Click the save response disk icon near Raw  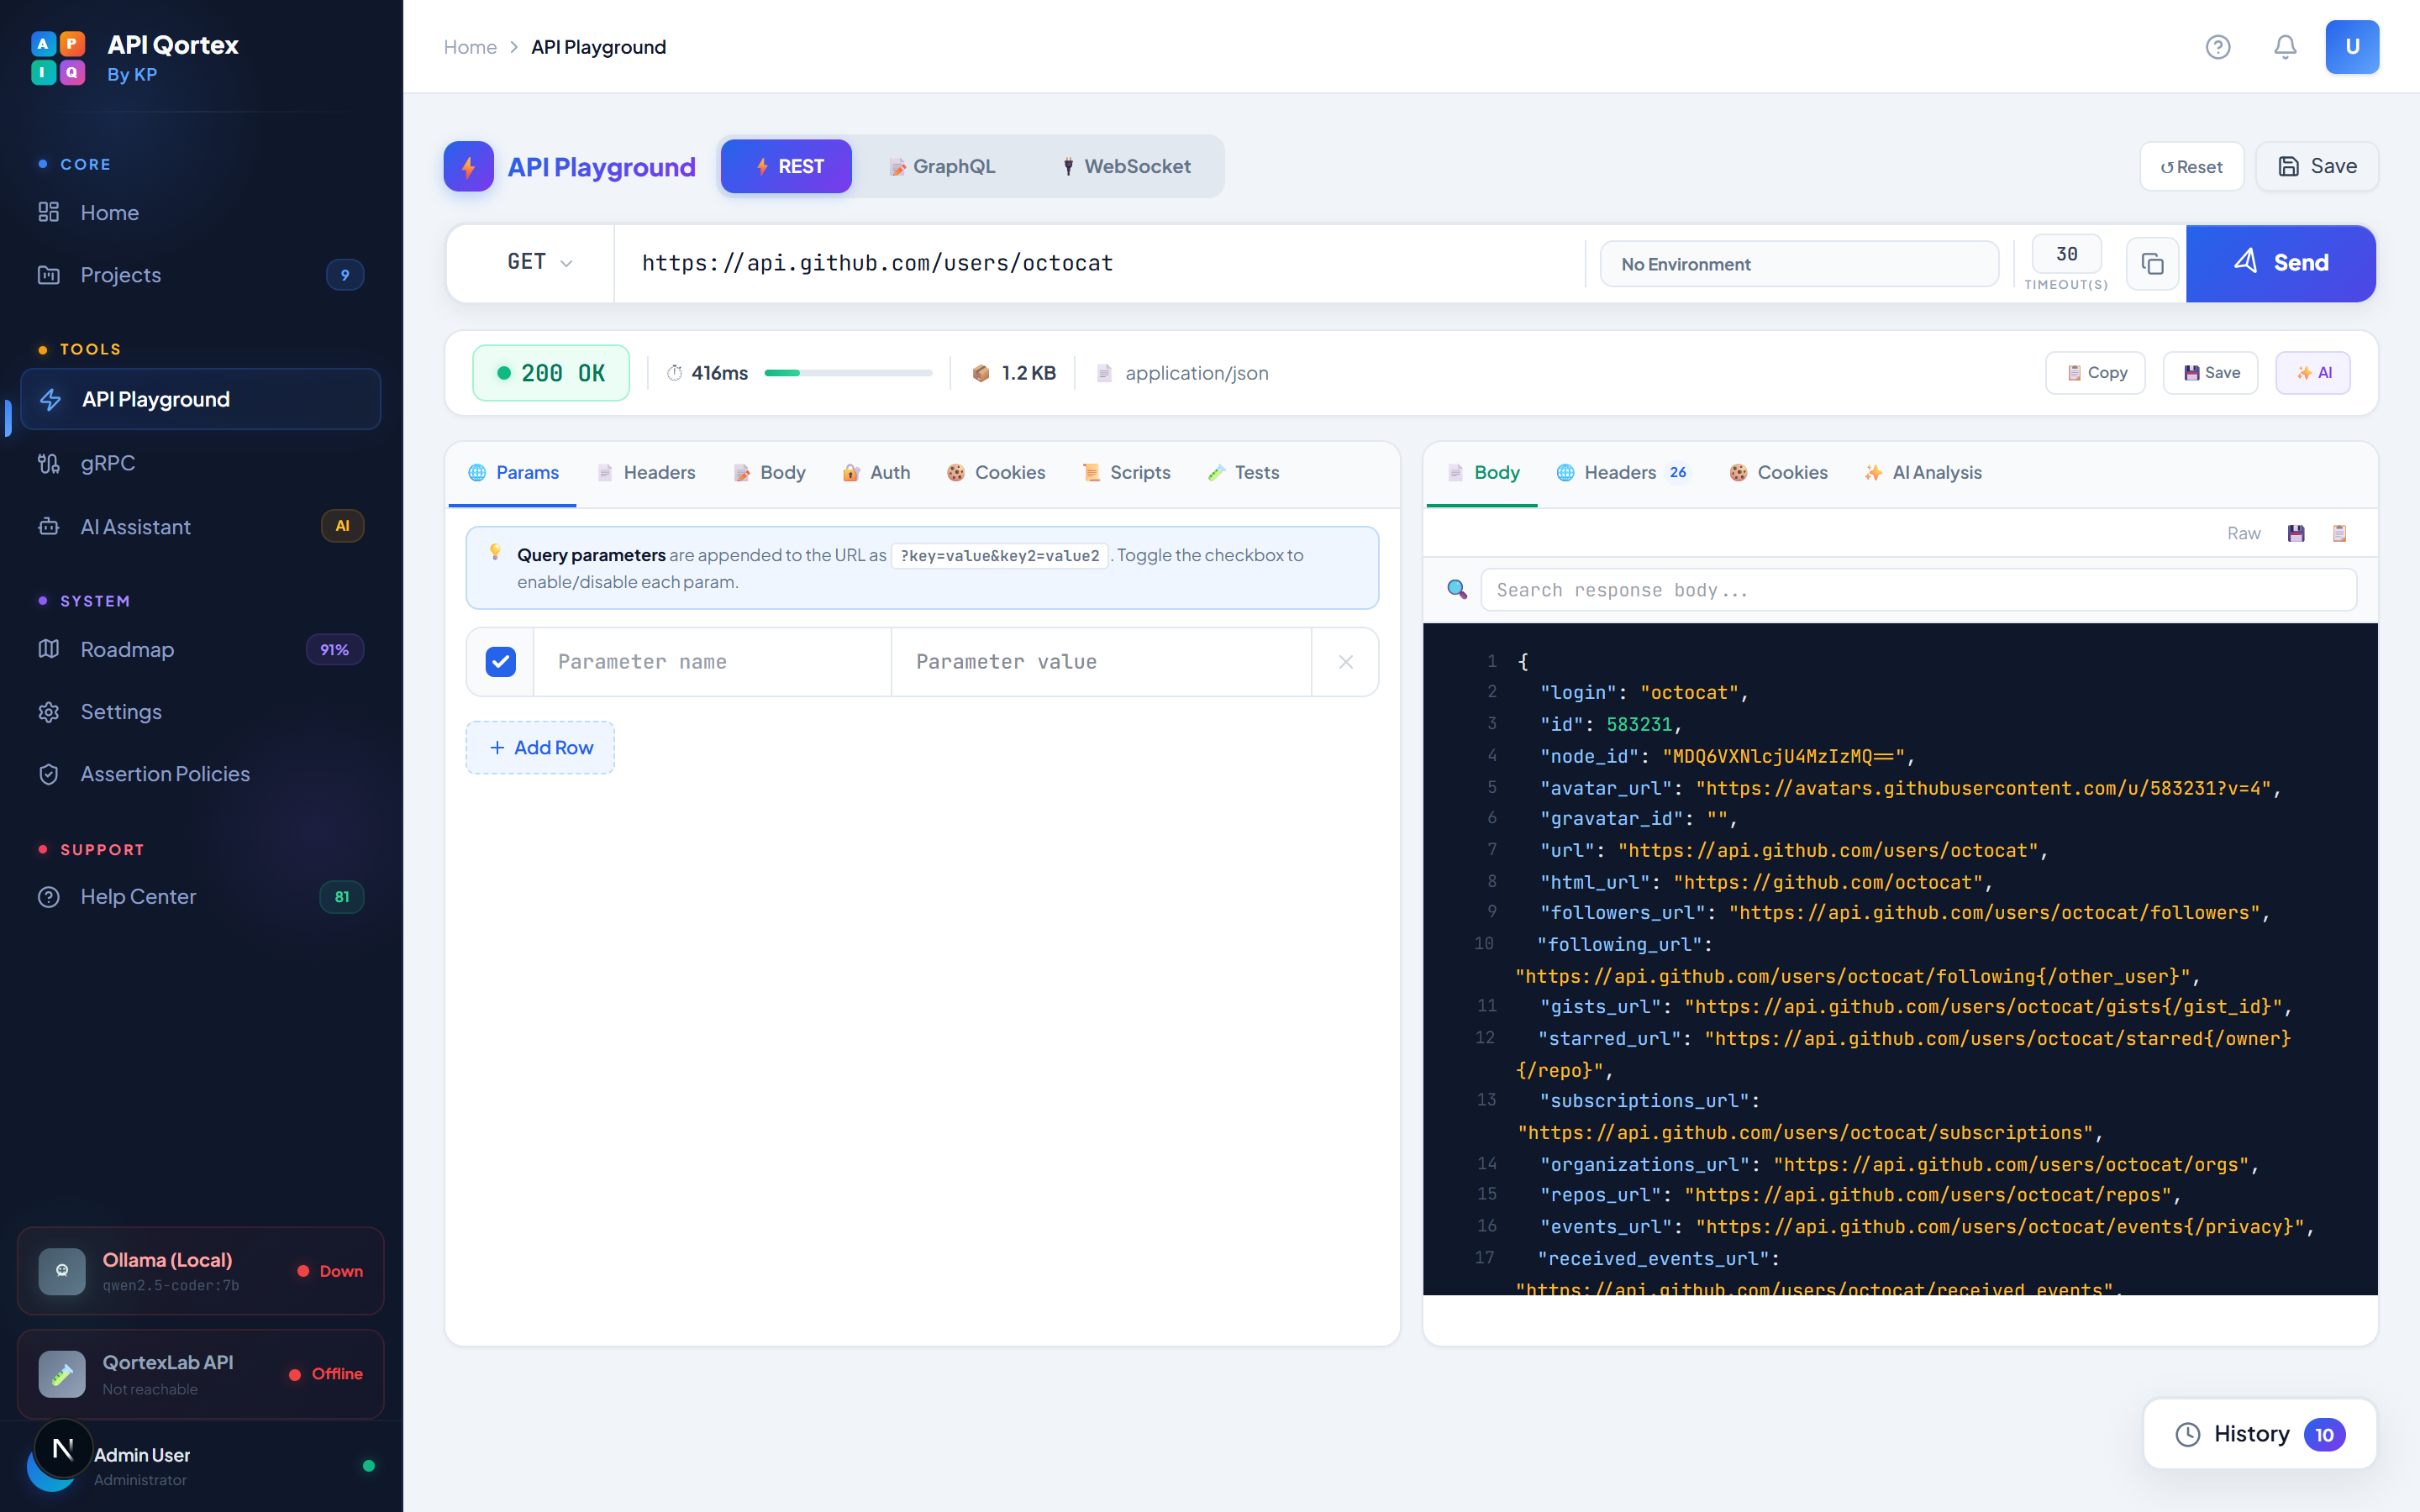[2296, 533]
